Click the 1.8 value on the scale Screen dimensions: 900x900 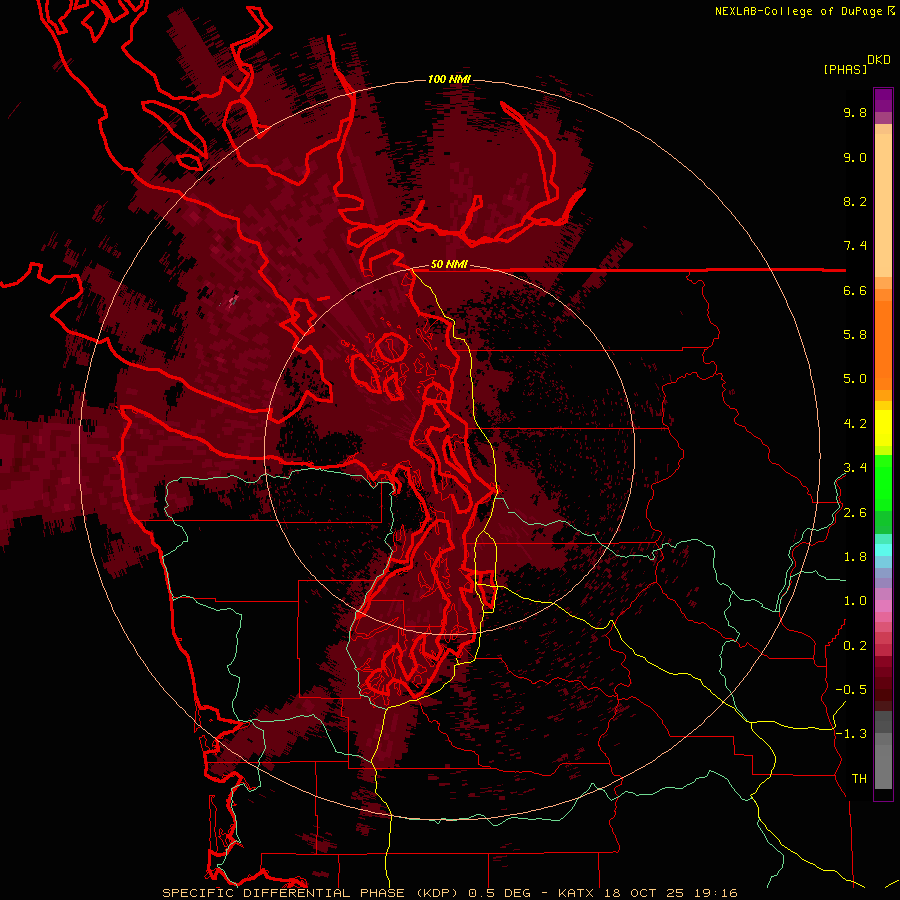855,557
